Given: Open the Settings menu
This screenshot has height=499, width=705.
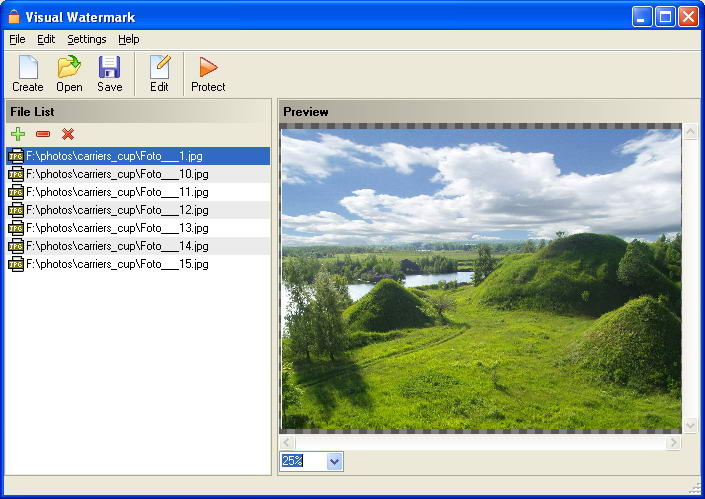Looking at the screenshot, I should (x=87, y=40).
